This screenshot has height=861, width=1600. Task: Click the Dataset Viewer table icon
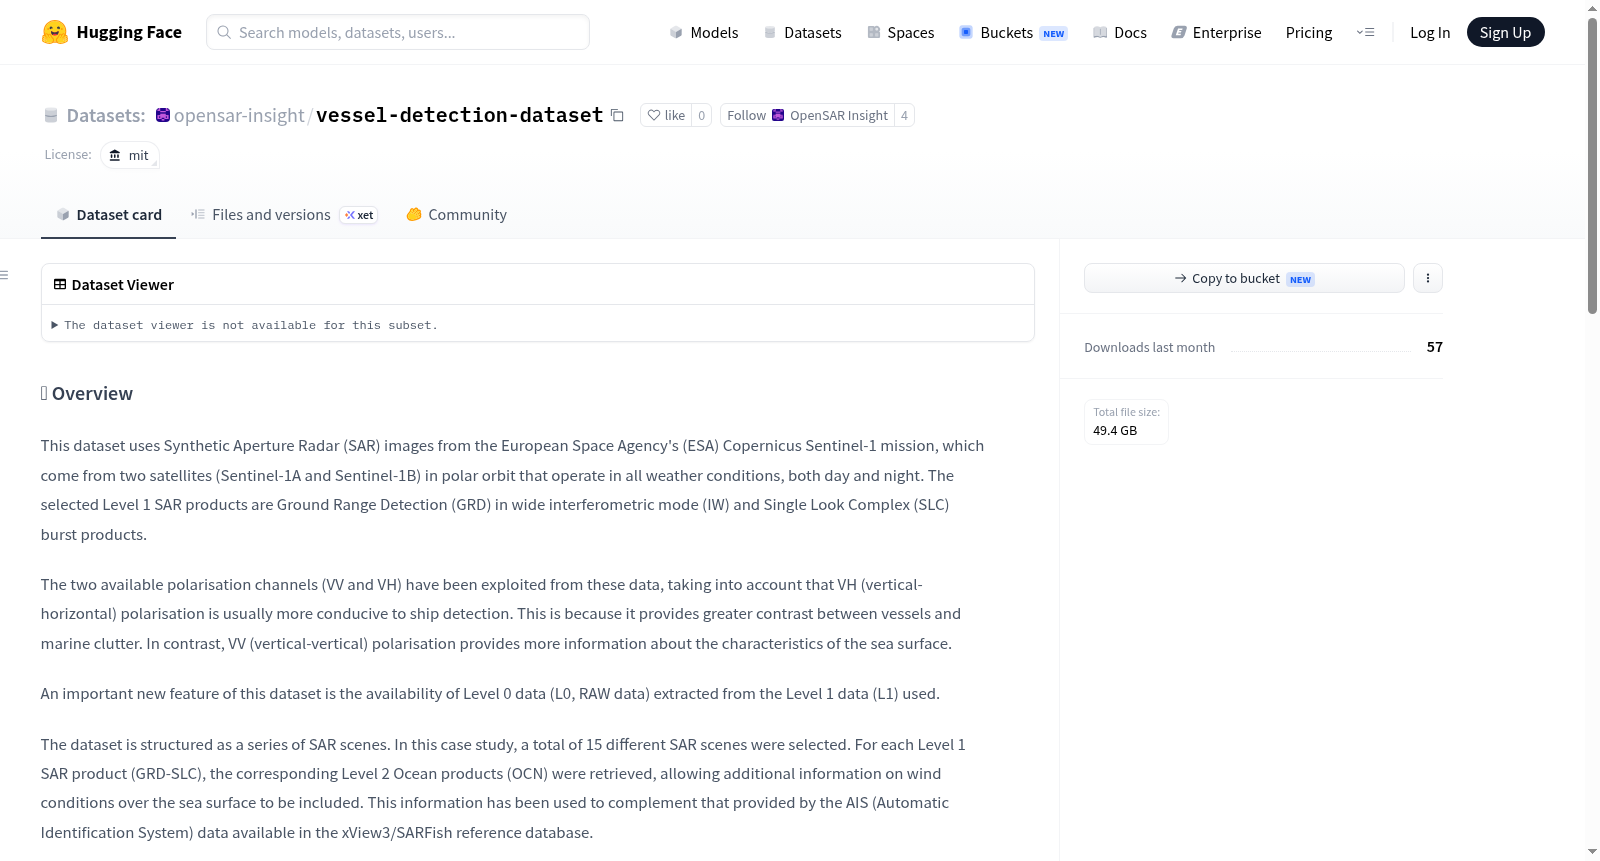point(60,284)
